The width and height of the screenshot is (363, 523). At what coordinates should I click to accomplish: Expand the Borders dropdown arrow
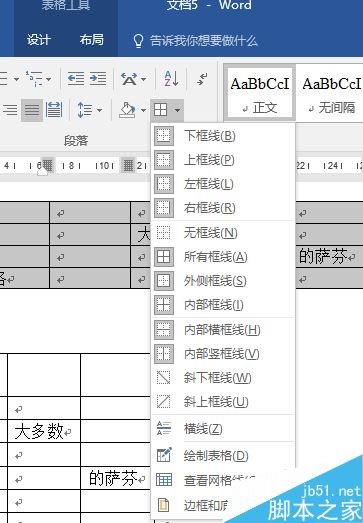pyautogui.click(x=178, y=109)
